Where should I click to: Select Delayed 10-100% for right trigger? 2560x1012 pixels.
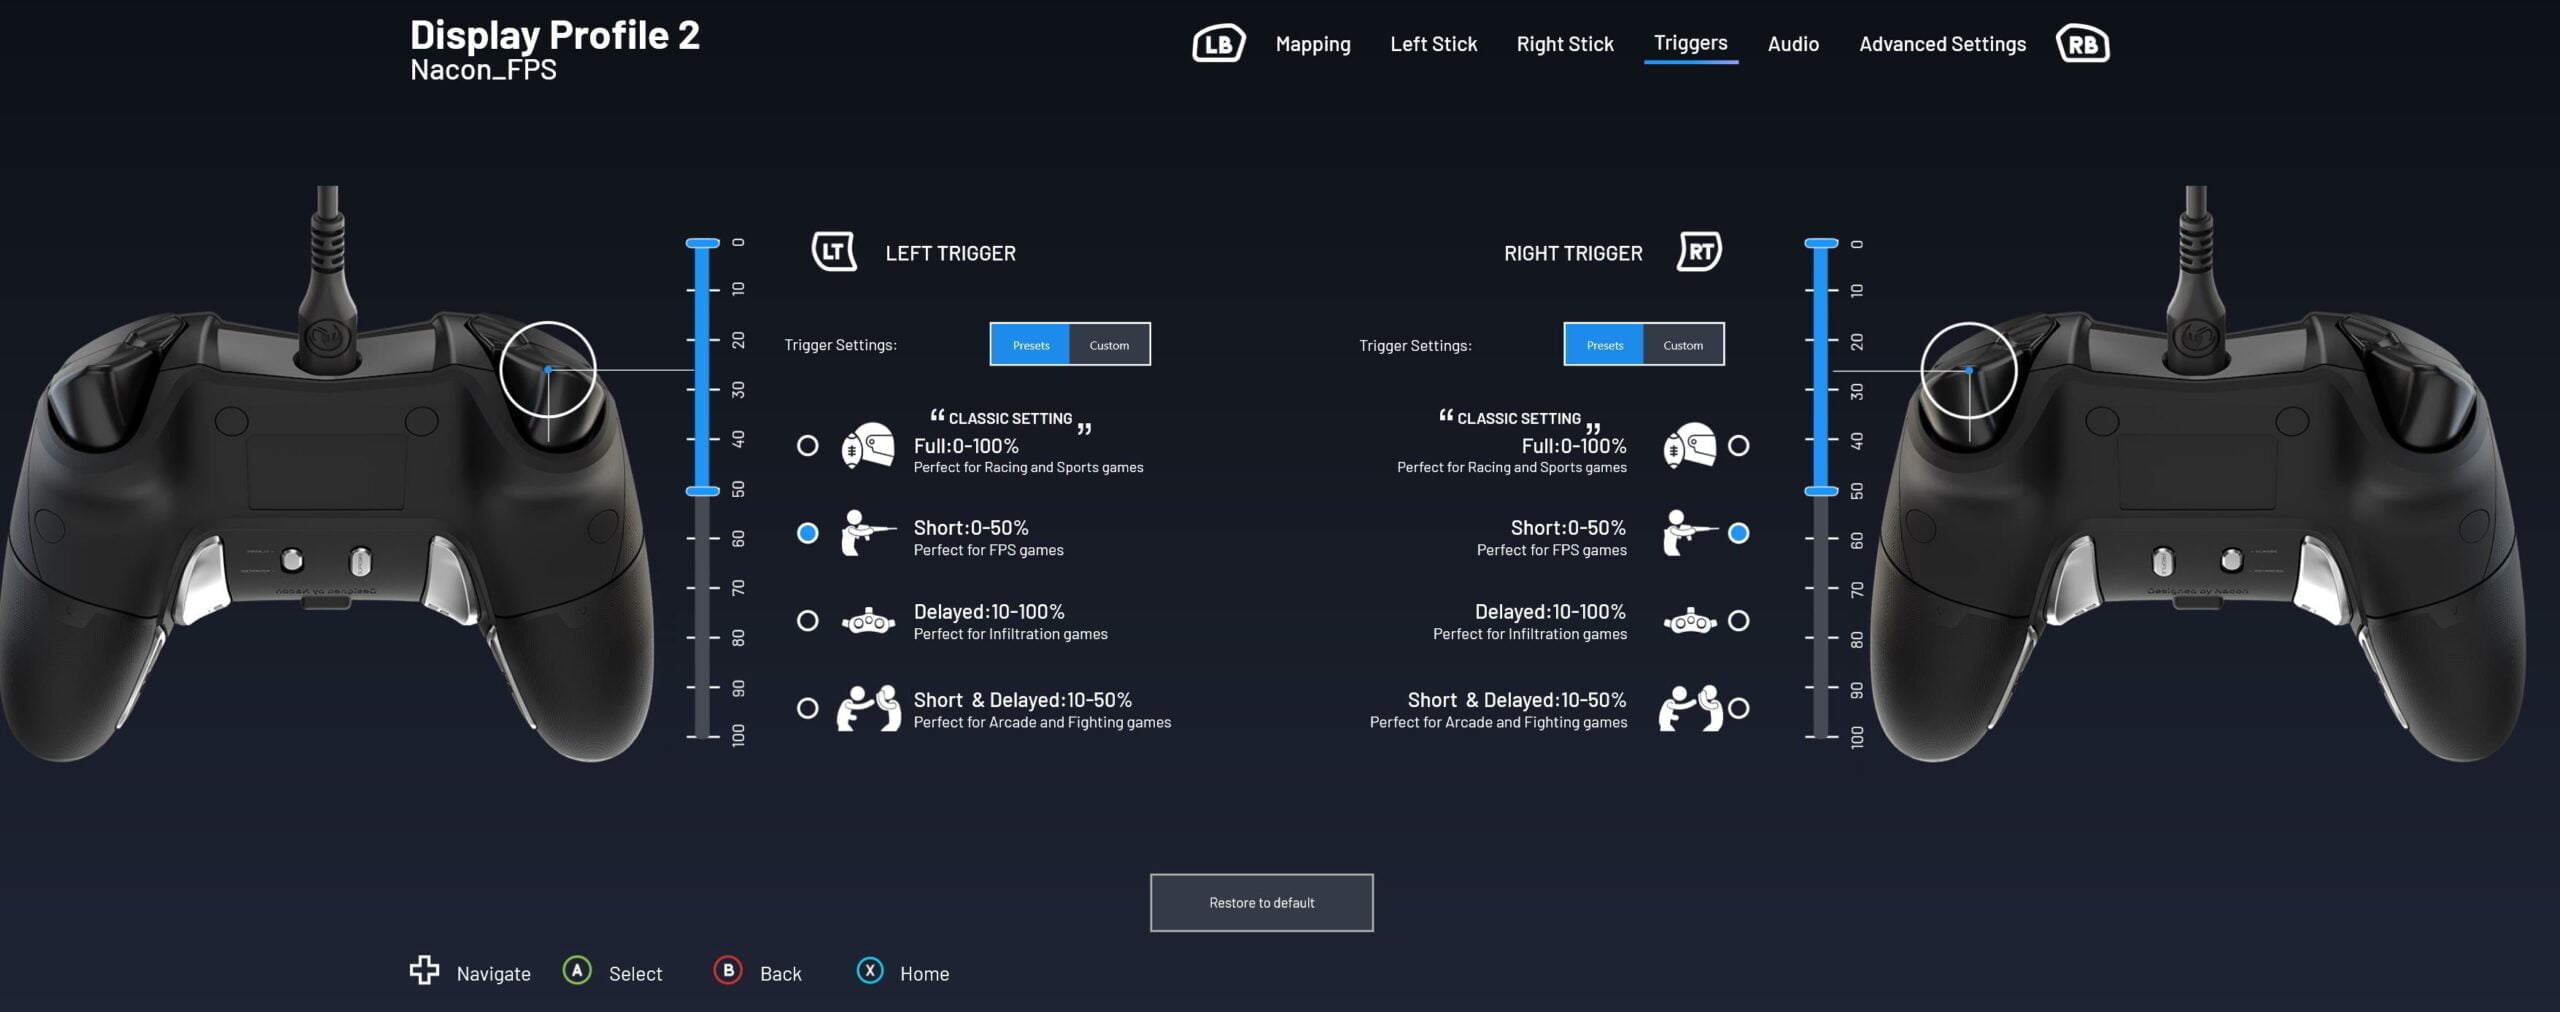1739,621
